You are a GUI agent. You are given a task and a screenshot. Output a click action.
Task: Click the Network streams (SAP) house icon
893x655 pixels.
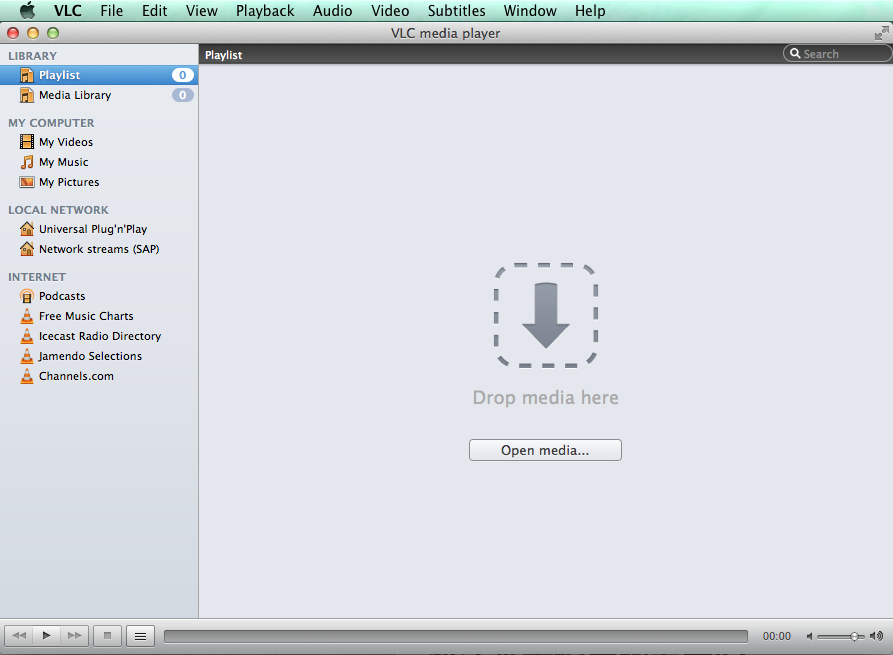point(27,249)
